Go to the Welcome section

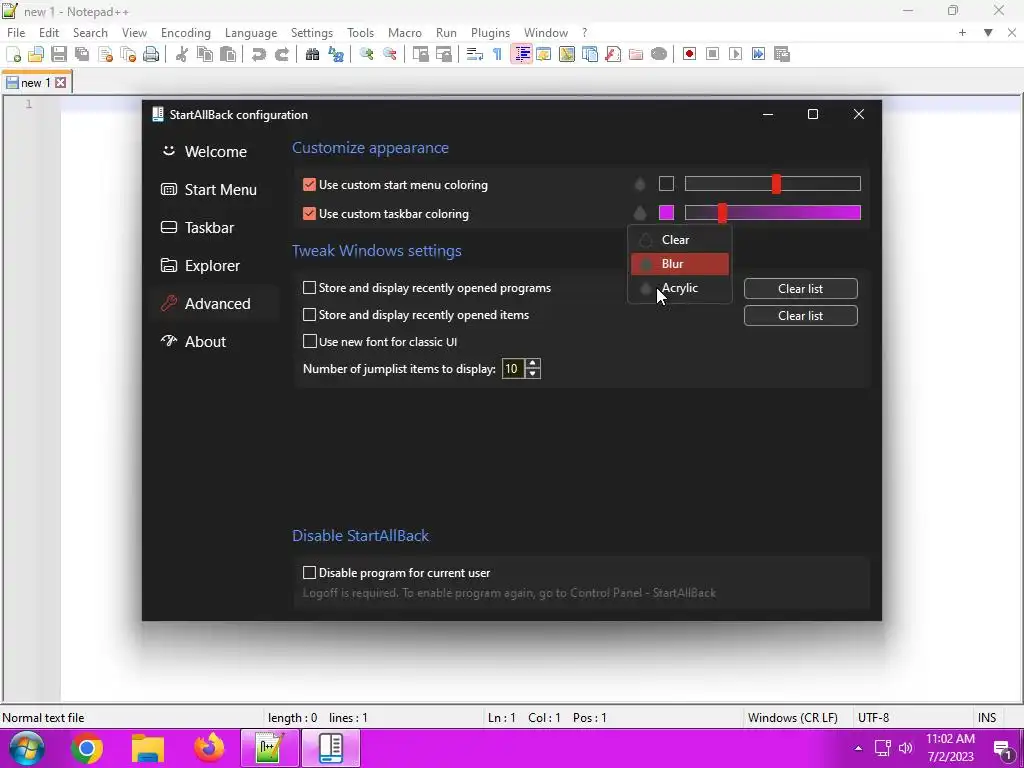tap(214, 152)
